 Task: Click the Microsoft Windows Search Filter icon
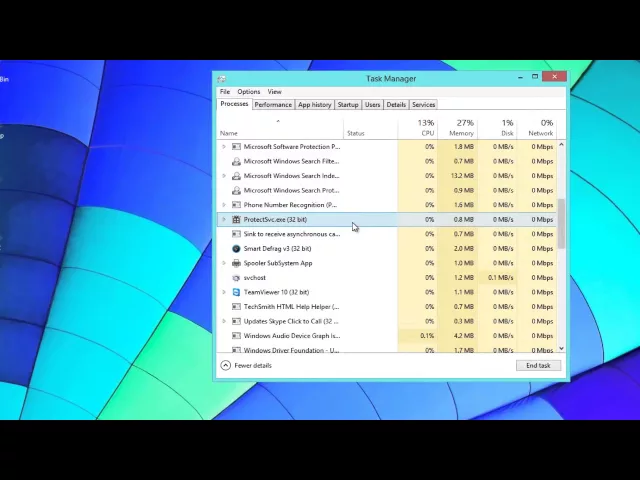[236, 161]
